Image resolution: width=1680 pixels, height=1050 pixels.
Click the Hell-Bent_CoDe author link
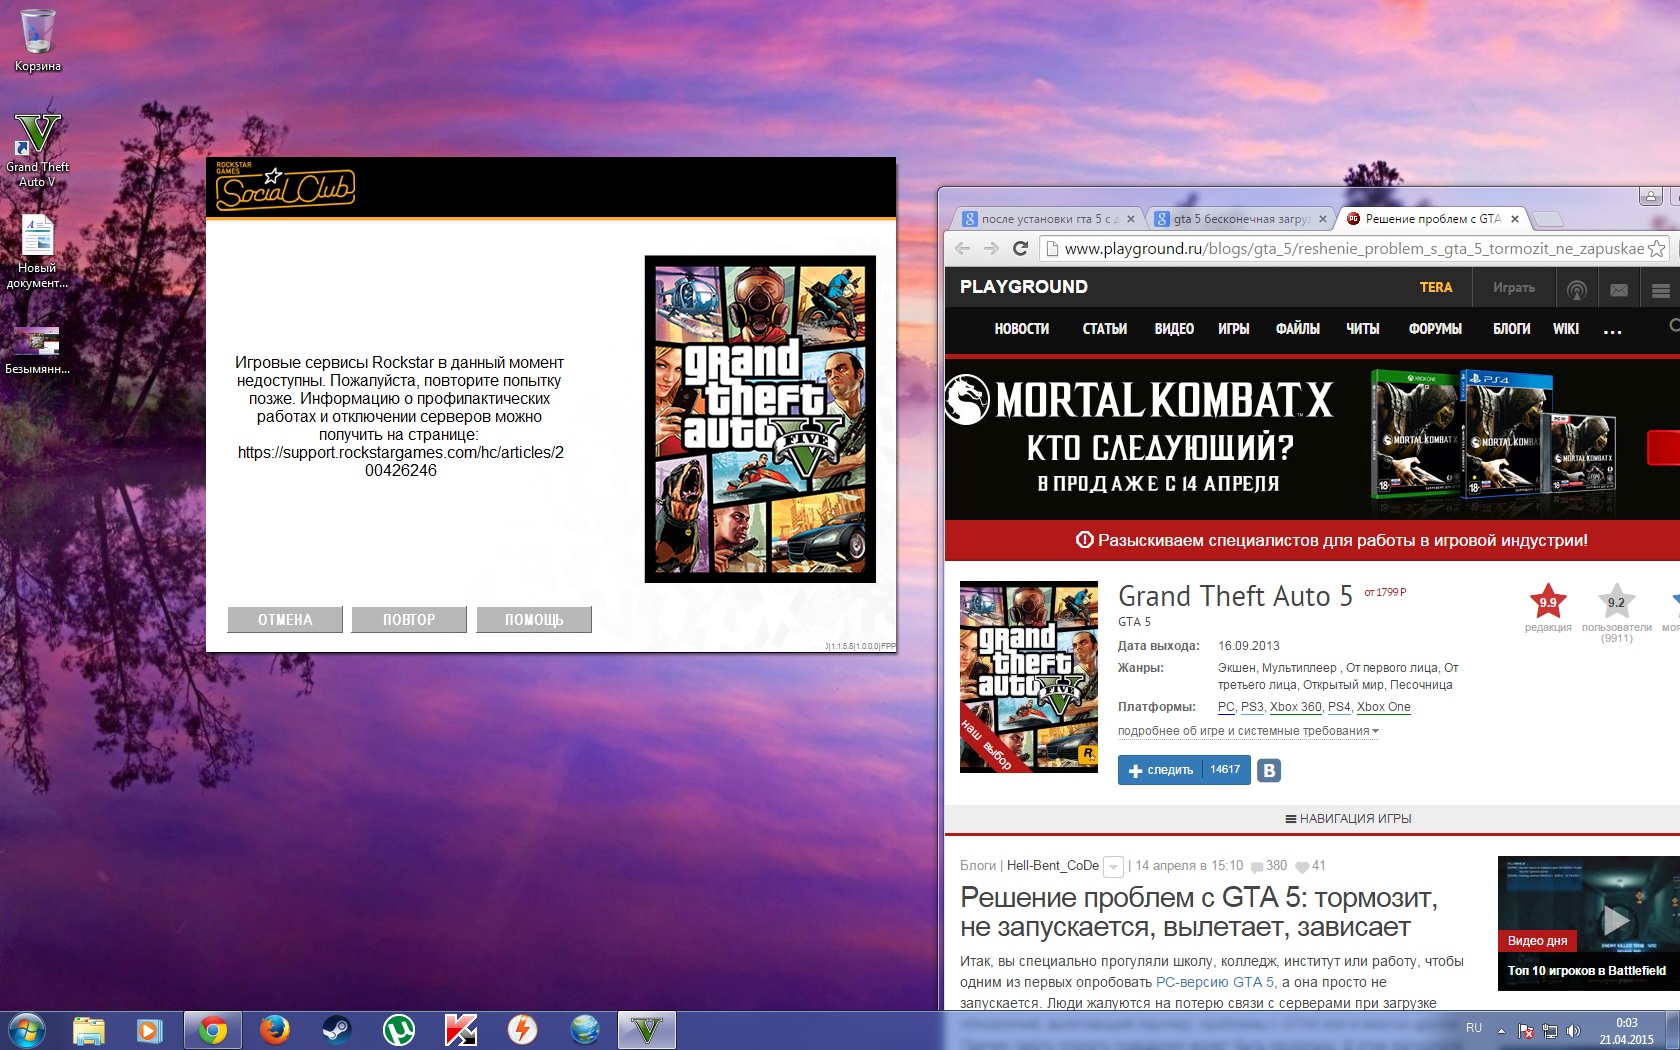[1053, 866]
